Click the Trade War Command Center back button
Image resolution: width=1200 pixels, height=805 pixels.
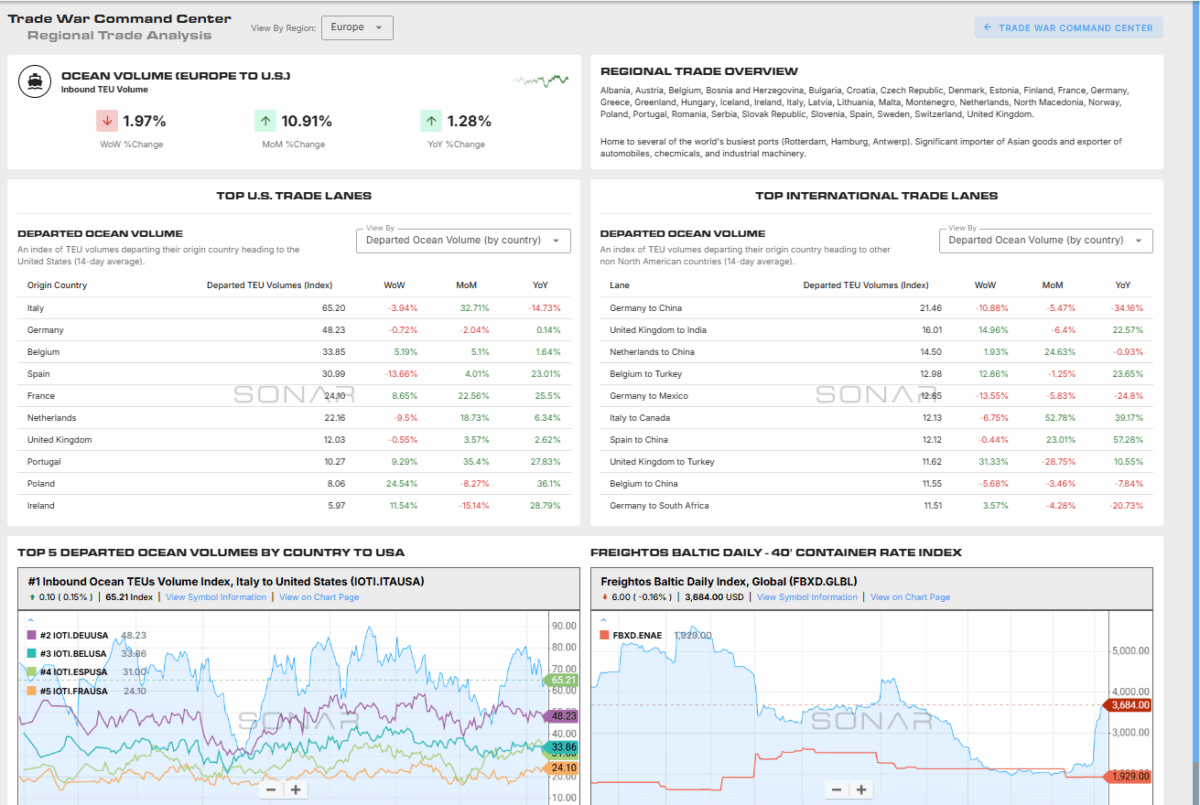[x=1068, y=28]
